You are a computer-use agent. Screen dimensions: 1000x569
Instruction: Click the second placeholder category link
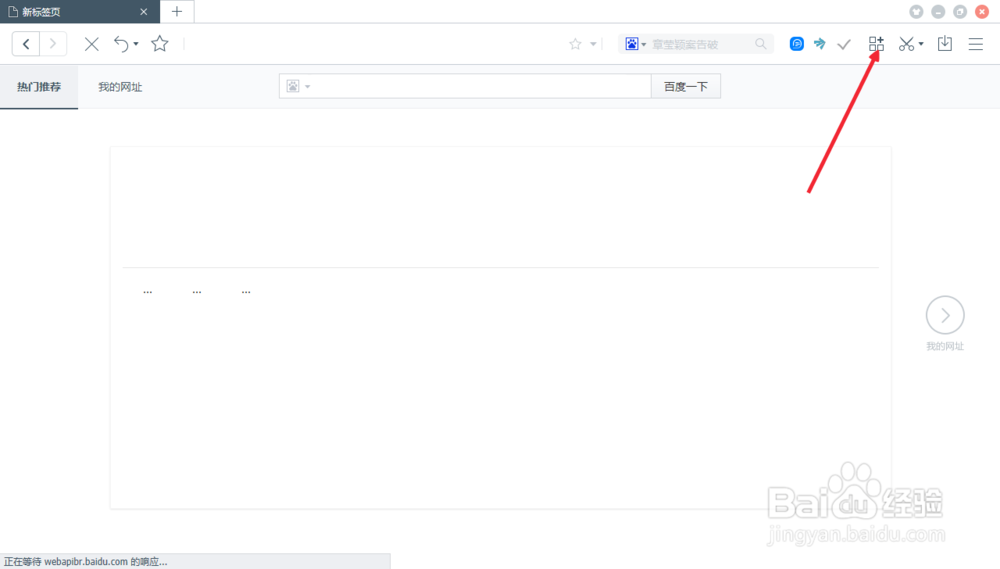(x=196, y=292)
